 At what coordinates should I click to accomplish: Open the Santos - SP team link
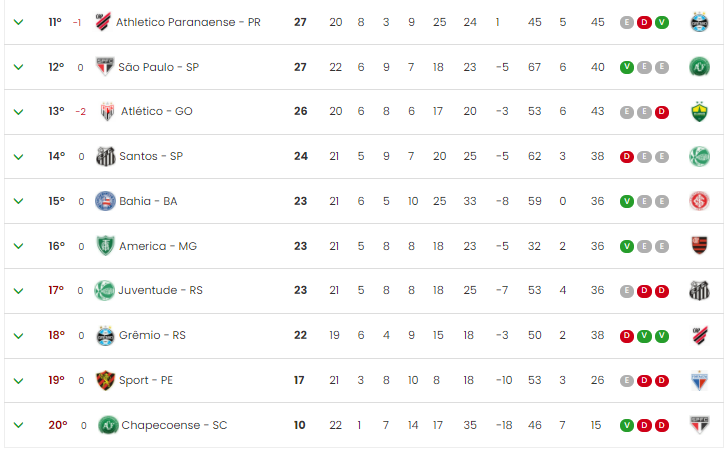pyautogui.click(x=151, y=156)
